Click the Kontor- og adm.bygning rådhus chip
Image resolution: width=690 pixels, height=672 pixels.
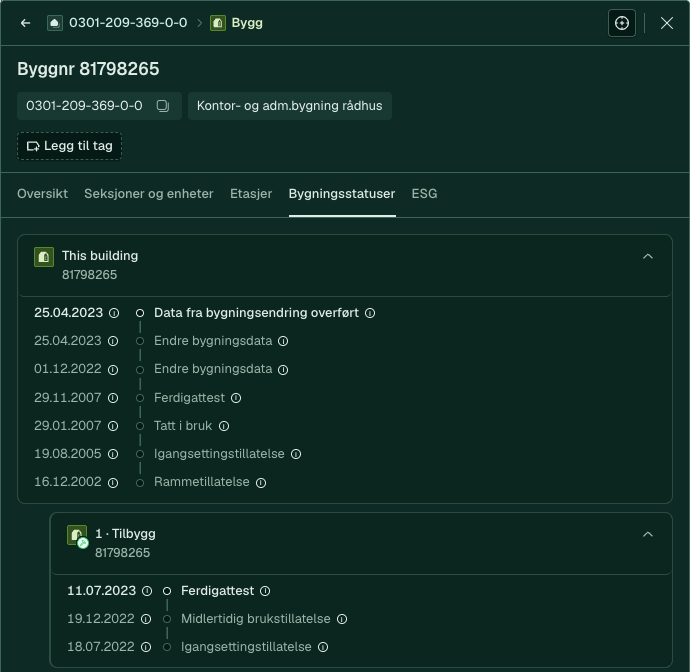coord(290,106)
